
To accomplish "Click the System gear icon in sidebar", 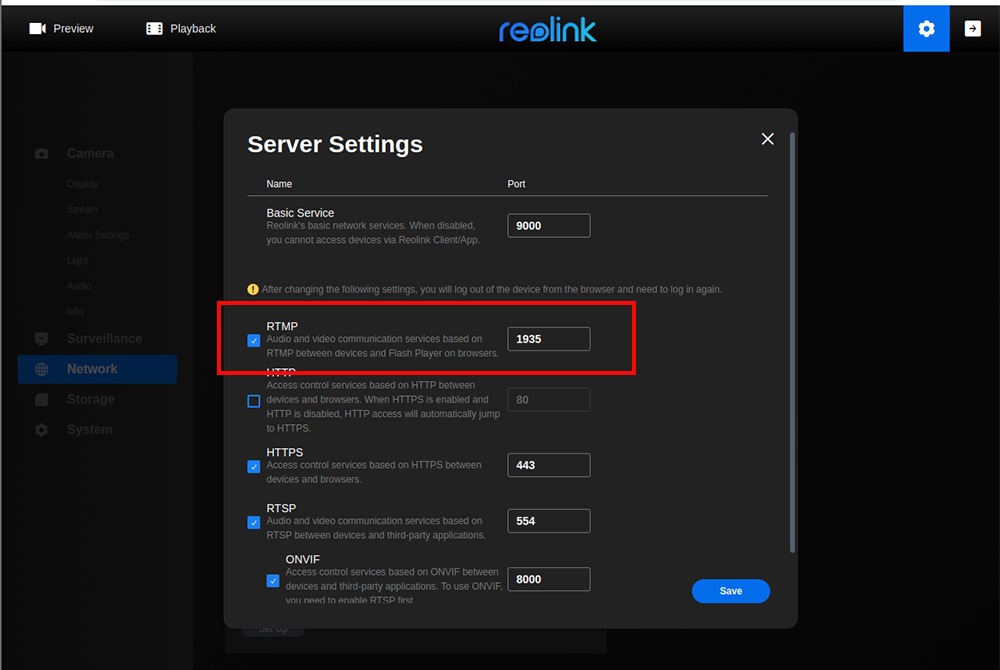I will click(x=41, y=430).
